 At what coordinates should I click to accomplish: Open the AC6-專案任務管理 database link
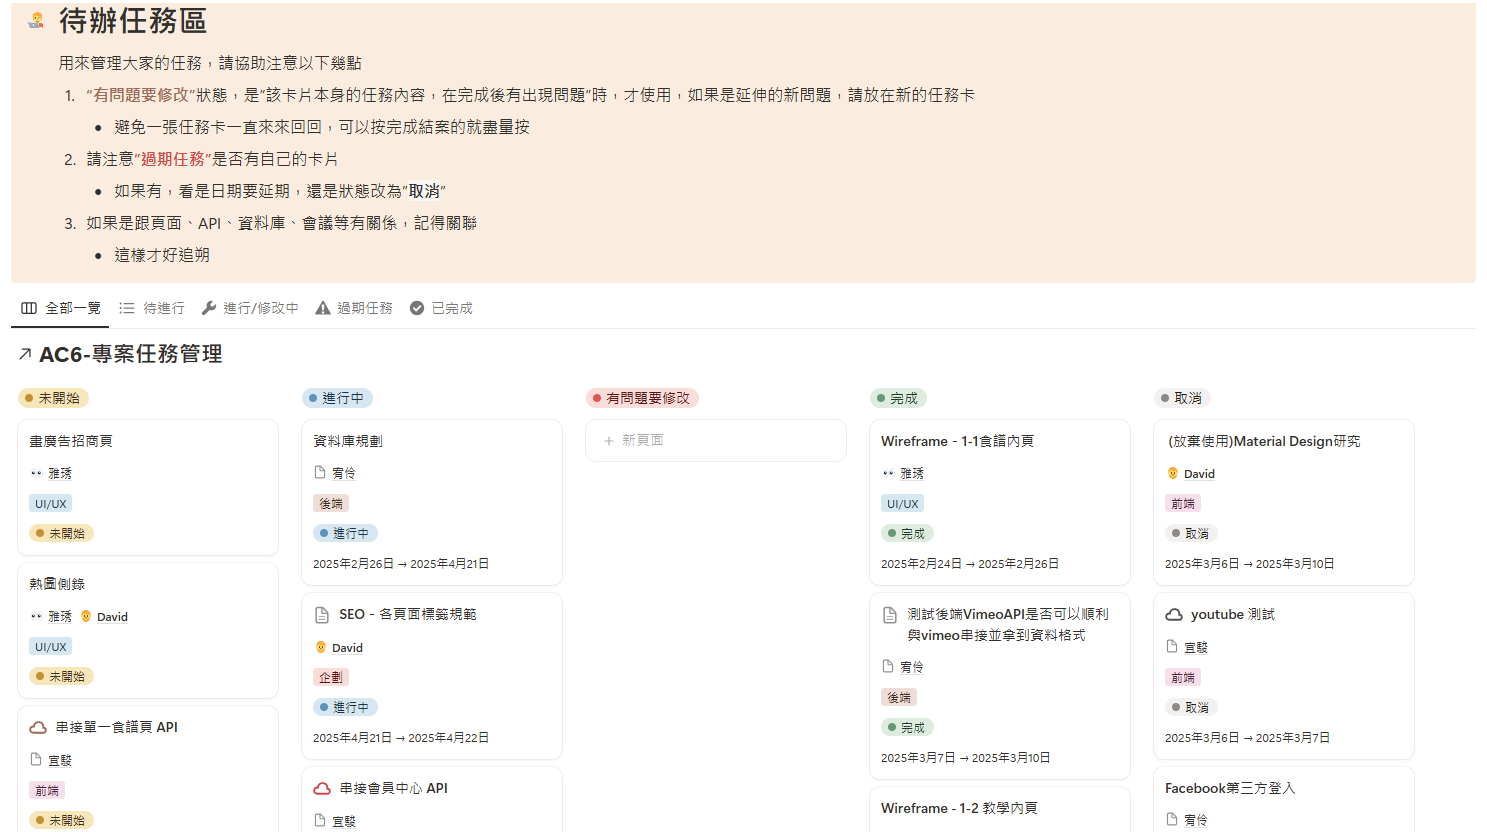(130, 355)
